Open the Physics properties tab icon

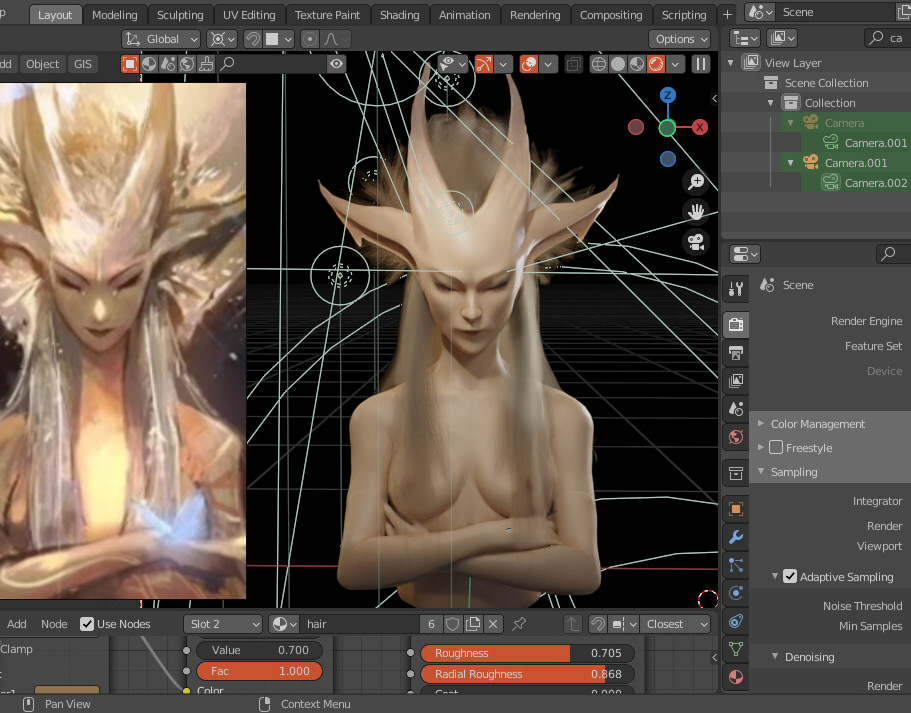point(736,593)
